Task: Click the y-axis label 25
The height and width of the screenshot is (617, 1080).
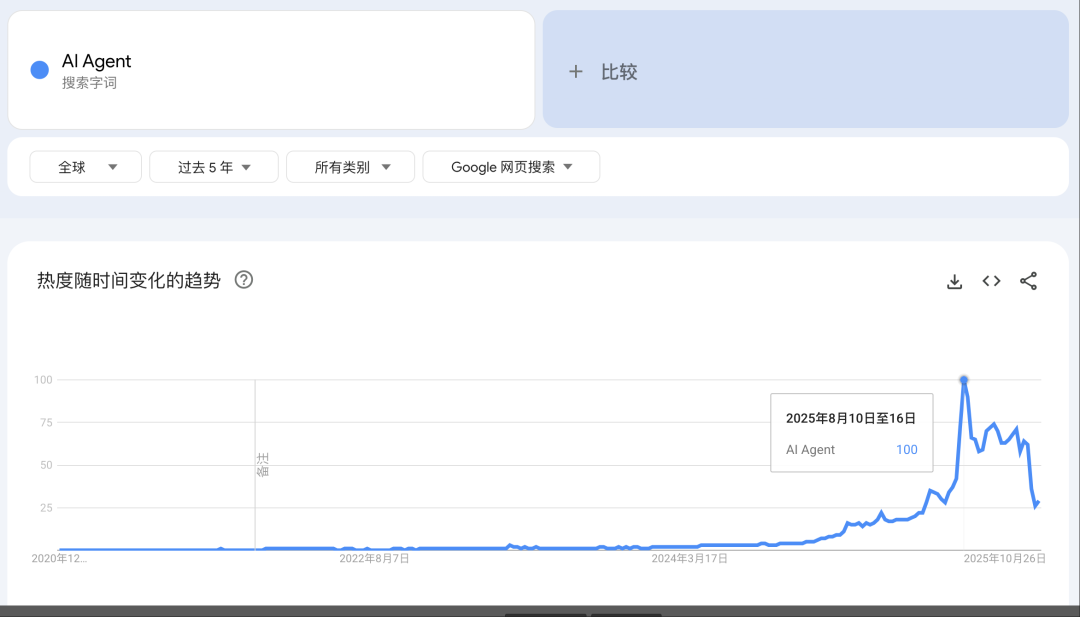Action: pos(46,508)
